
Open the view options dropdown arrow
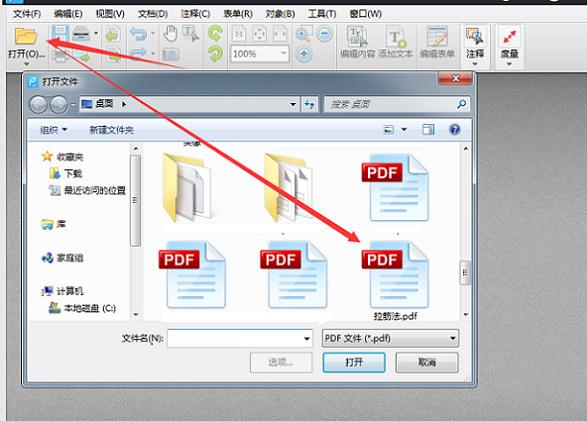click(404, 130)
